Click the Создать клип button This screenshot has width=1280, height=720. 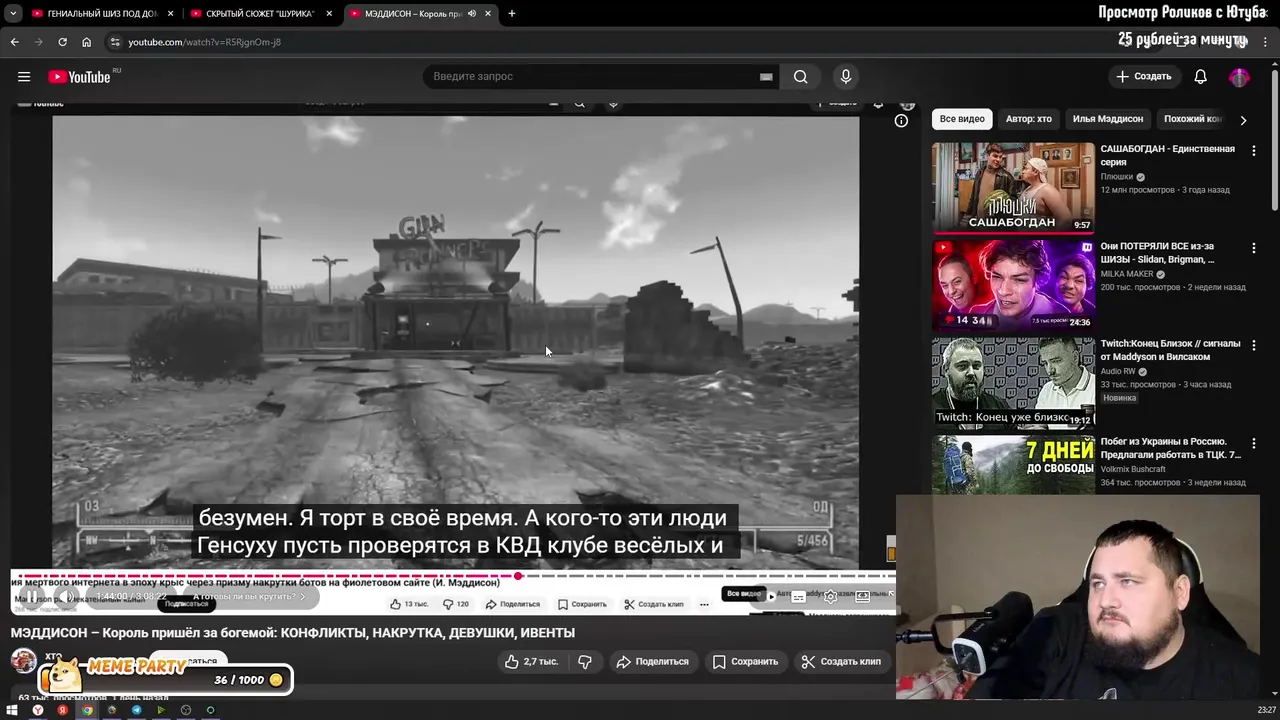841,661
